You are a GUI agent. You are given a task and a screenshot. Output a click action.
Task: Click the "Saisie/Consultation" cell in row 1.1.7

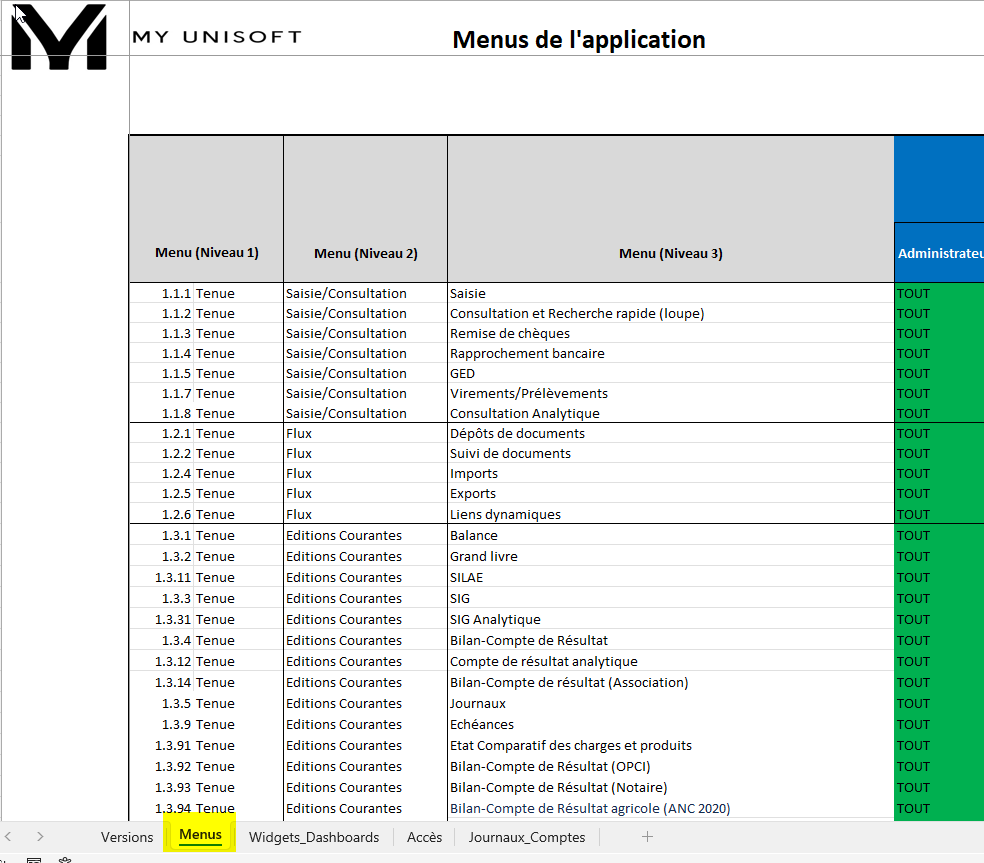pos(365,394)
